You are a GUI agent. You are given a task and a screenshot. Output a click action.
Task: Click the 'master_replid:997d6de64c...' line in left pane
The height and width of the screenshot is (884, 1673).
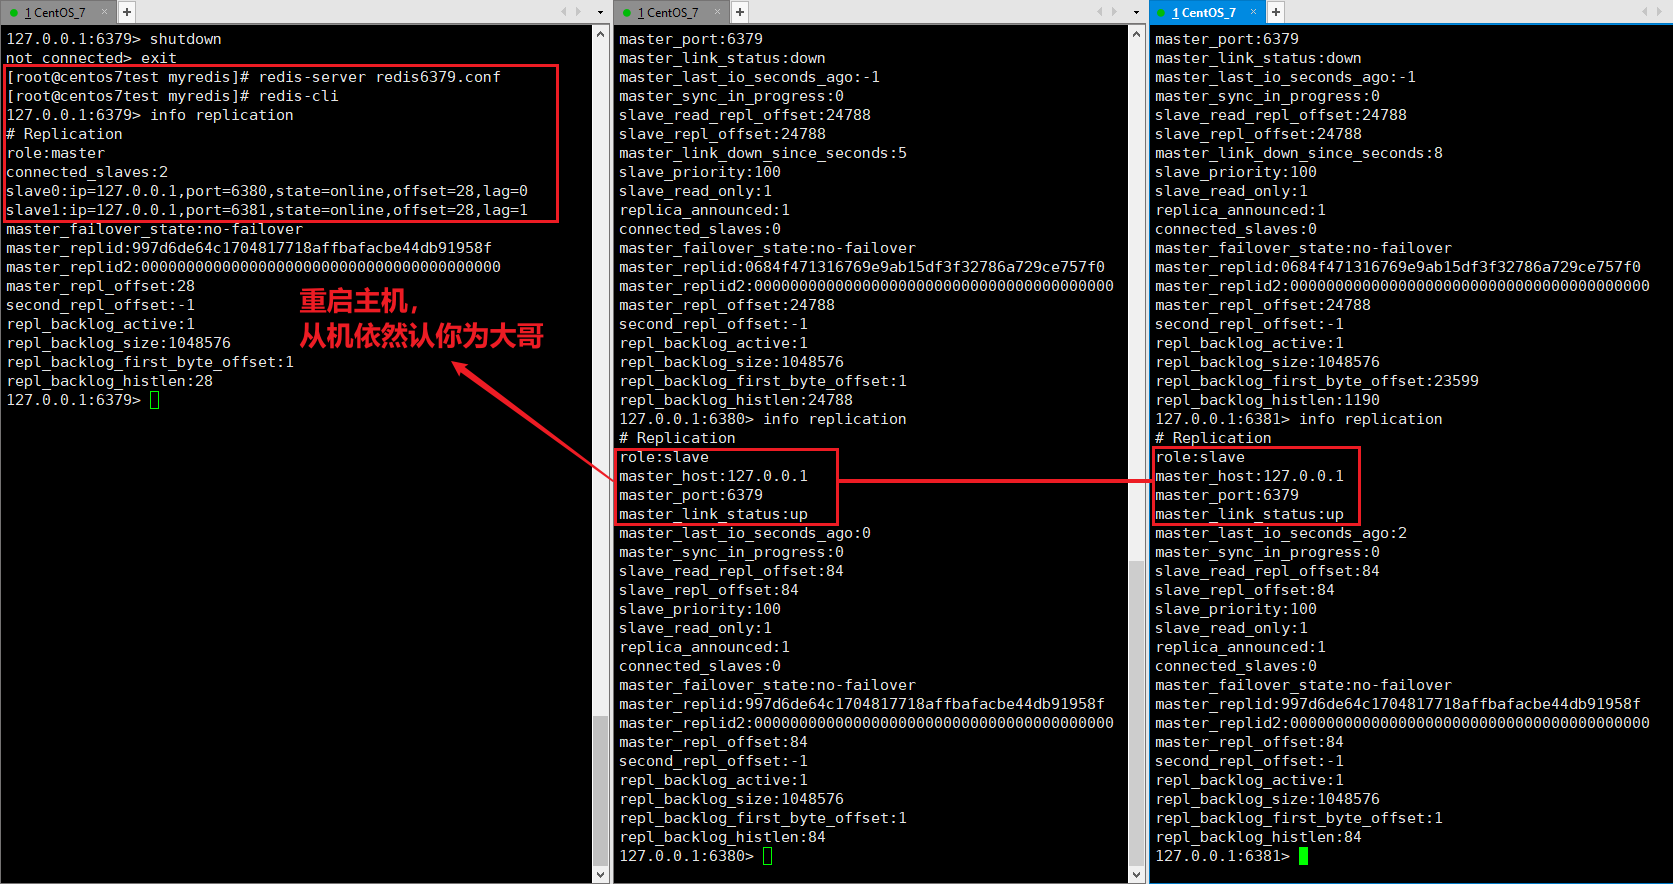(x=249, y=248)
